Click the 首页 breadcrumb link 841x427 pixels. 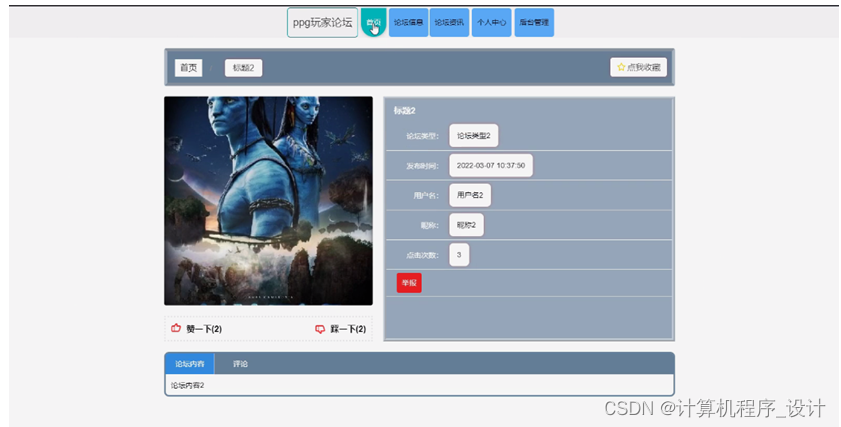(x=188, y=68)
